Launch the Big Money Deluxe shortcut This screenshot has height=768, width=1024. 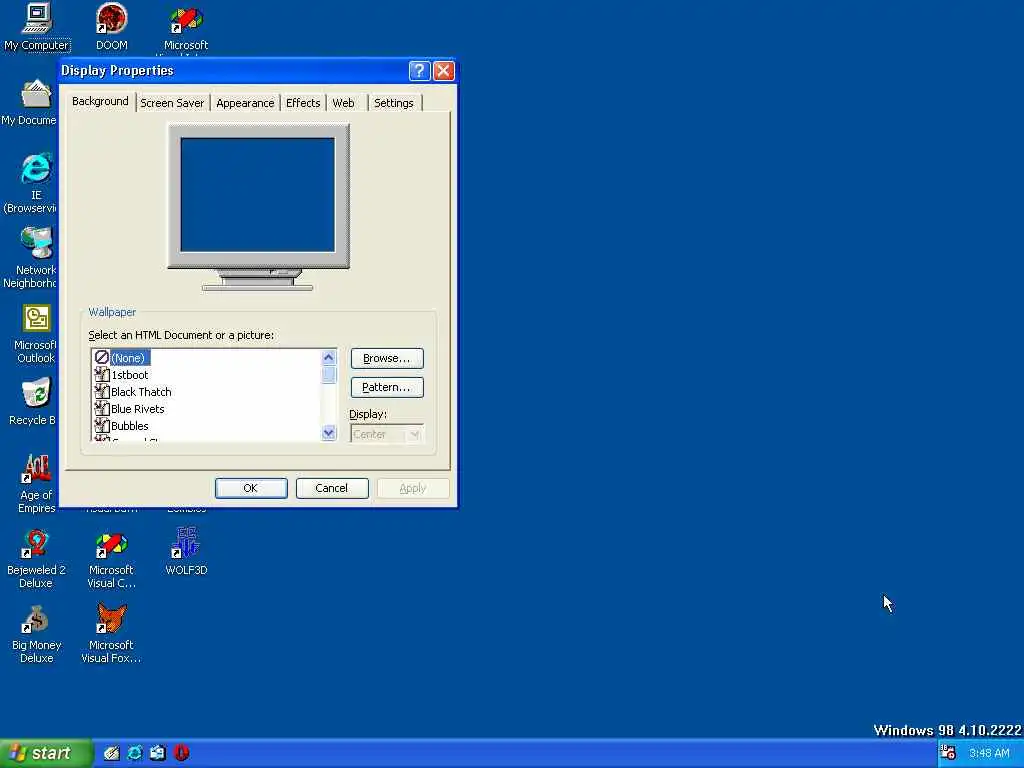[37, 634]
